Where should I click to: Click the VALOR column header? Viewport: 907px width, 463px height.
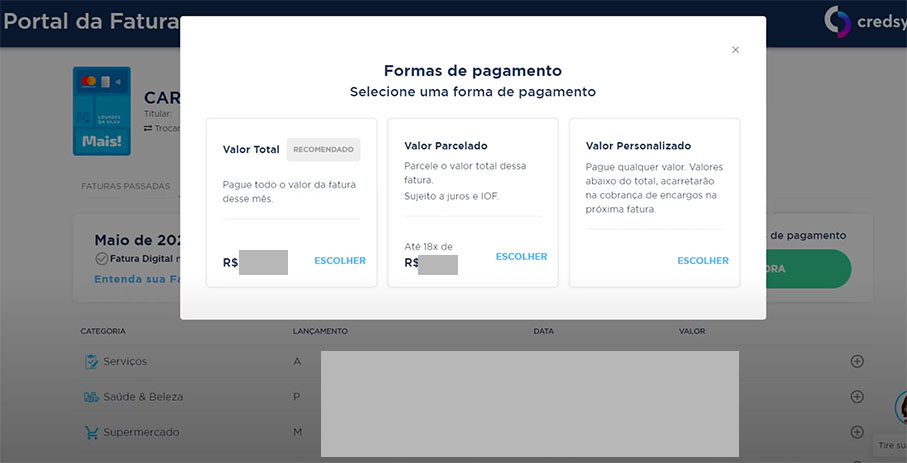click(x=692, y=331)
